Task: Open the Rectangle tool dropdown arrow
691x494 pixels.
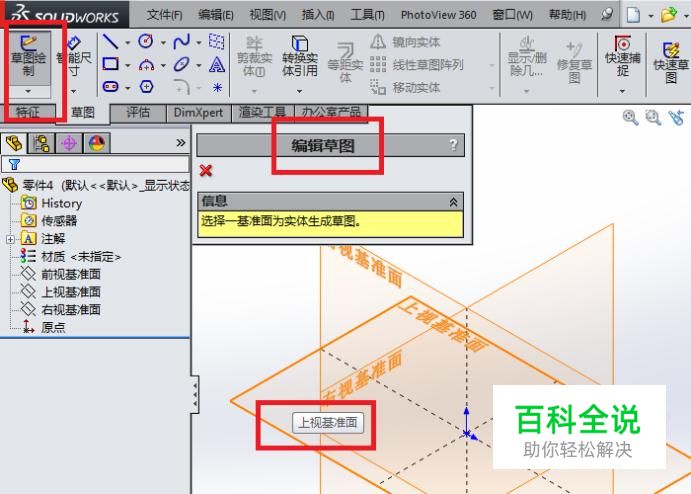Action: (128, 65)
